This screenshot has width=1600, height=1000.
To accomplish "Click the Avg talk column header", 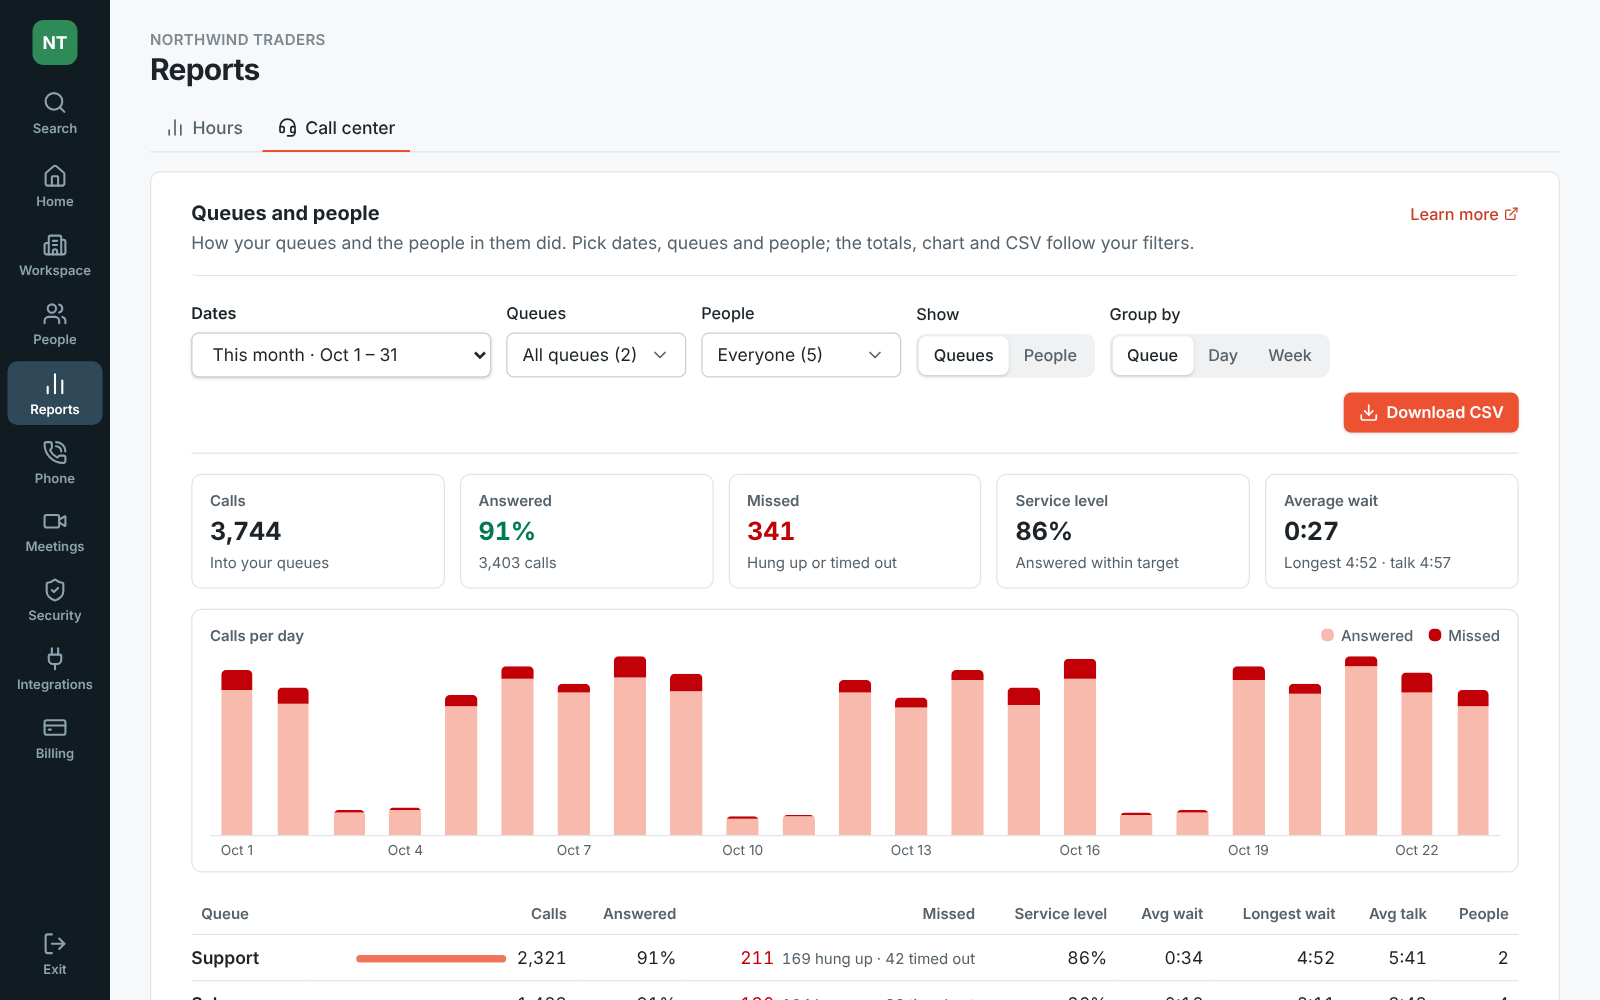I will tap(1398, 914).
